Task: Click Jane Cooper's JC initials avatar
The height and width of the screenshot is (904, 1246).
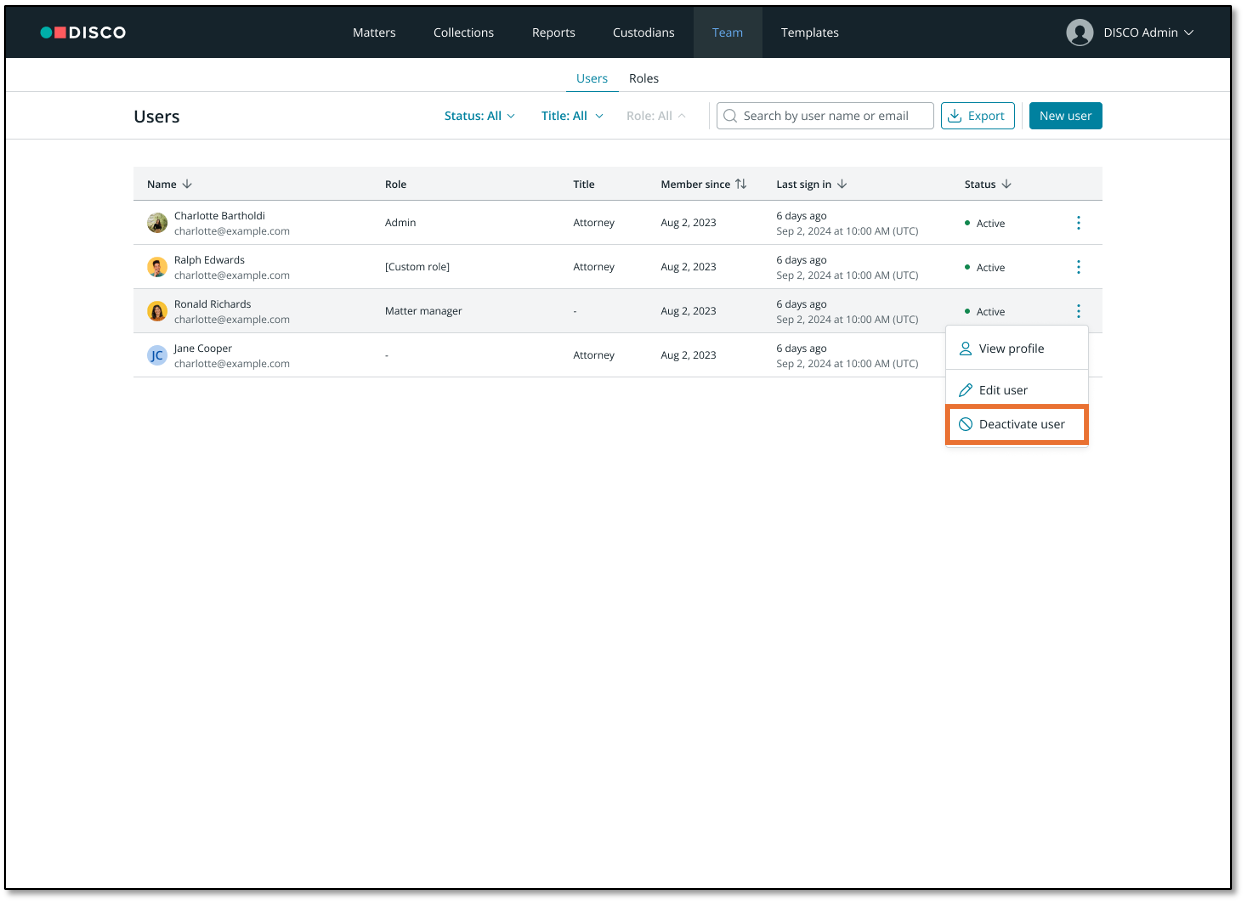Action: [x=157, y=355]
